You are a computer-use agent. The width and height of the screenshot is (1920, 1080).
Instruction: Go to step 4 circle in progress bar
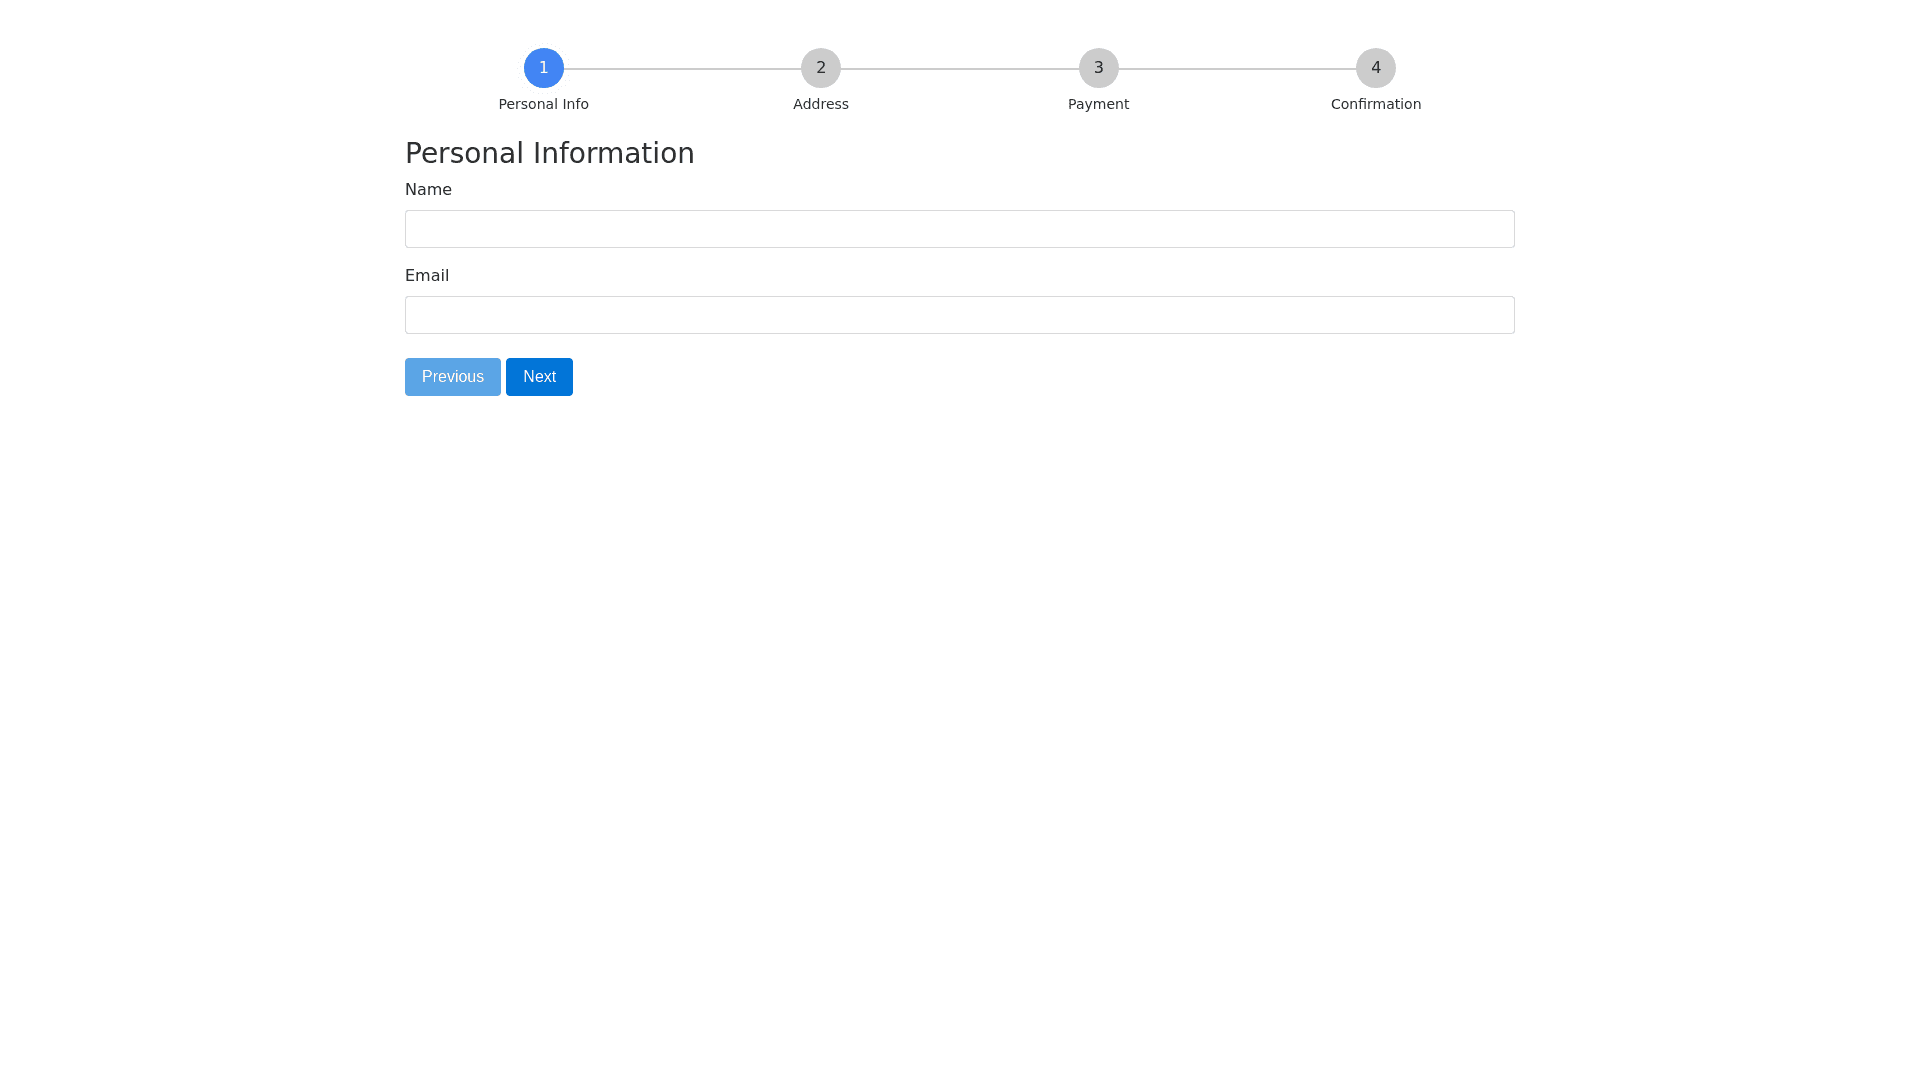pyautogui.click(x=1375, y=68)
